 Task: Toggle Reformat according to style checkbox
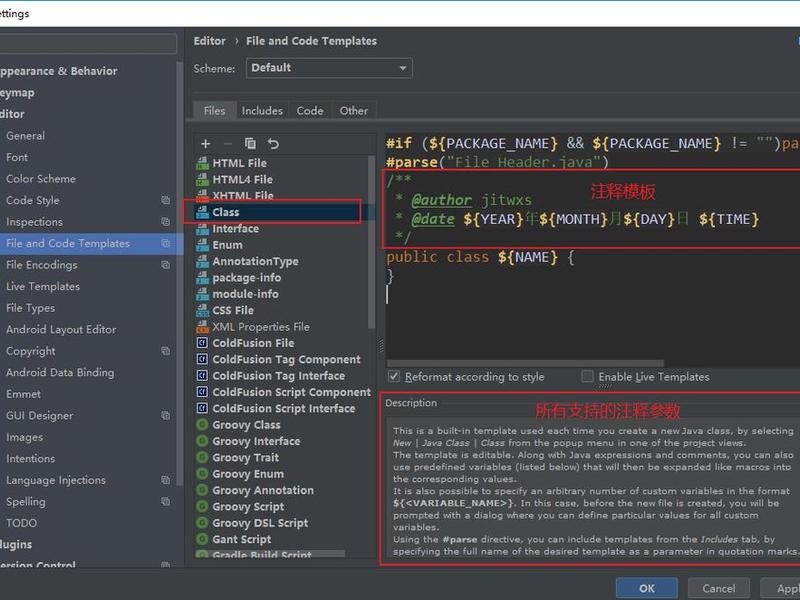(394, 377)
